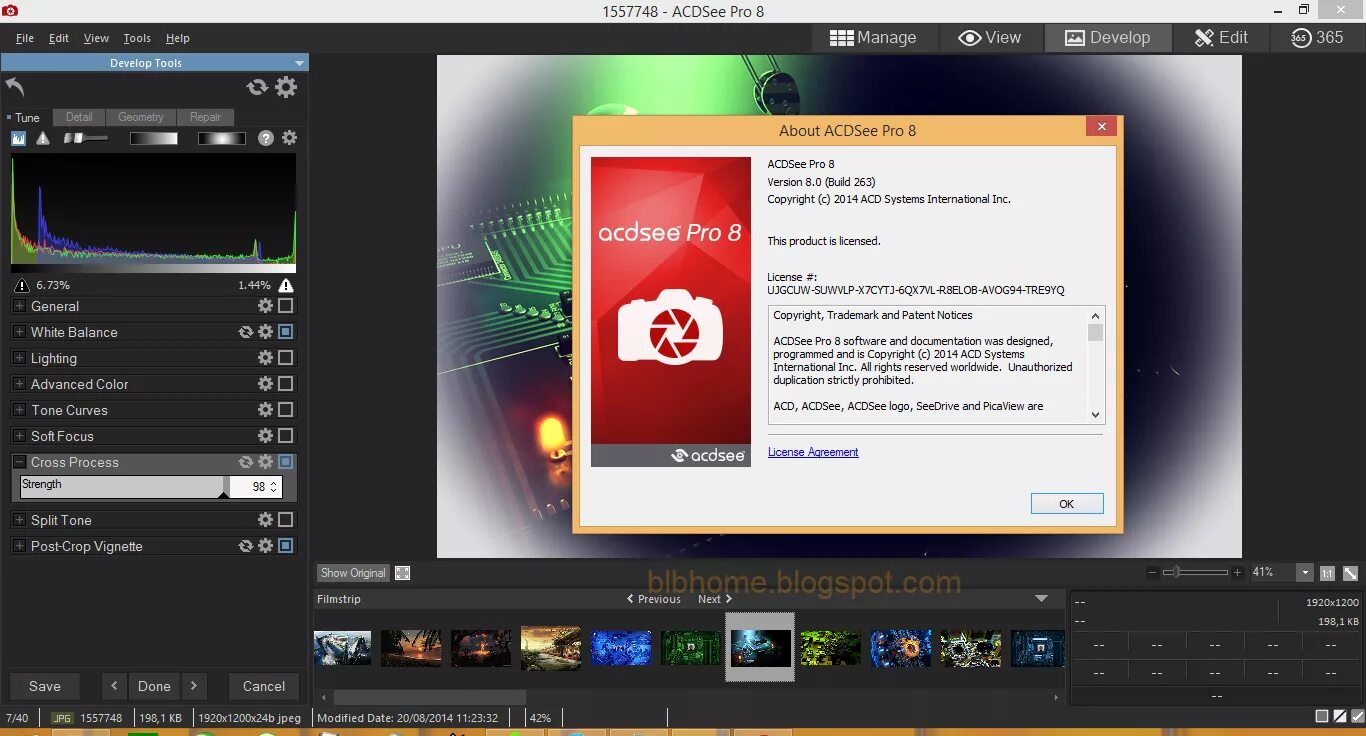Click the fit image icon next to 1:1
The height and width of the screenshot is (736, 1366).
[x=1350, y=573]
